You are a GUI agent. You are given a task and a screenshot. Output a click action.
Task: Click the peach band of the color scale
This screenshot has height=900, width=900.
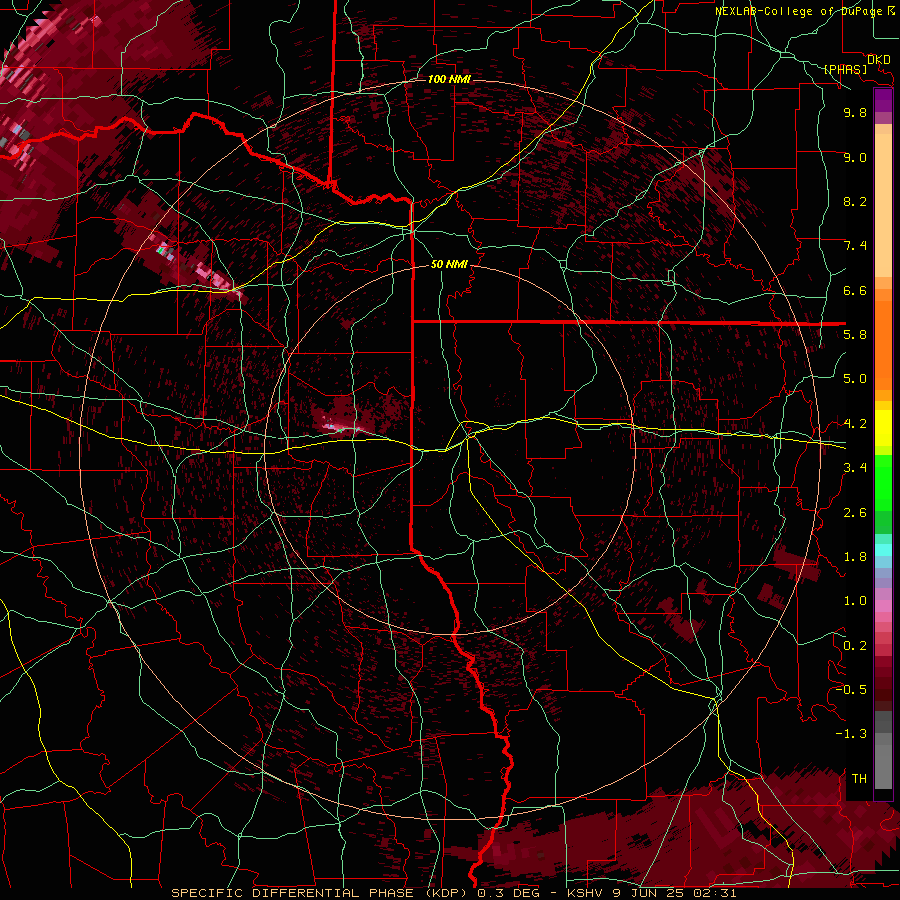pos(883,201)
